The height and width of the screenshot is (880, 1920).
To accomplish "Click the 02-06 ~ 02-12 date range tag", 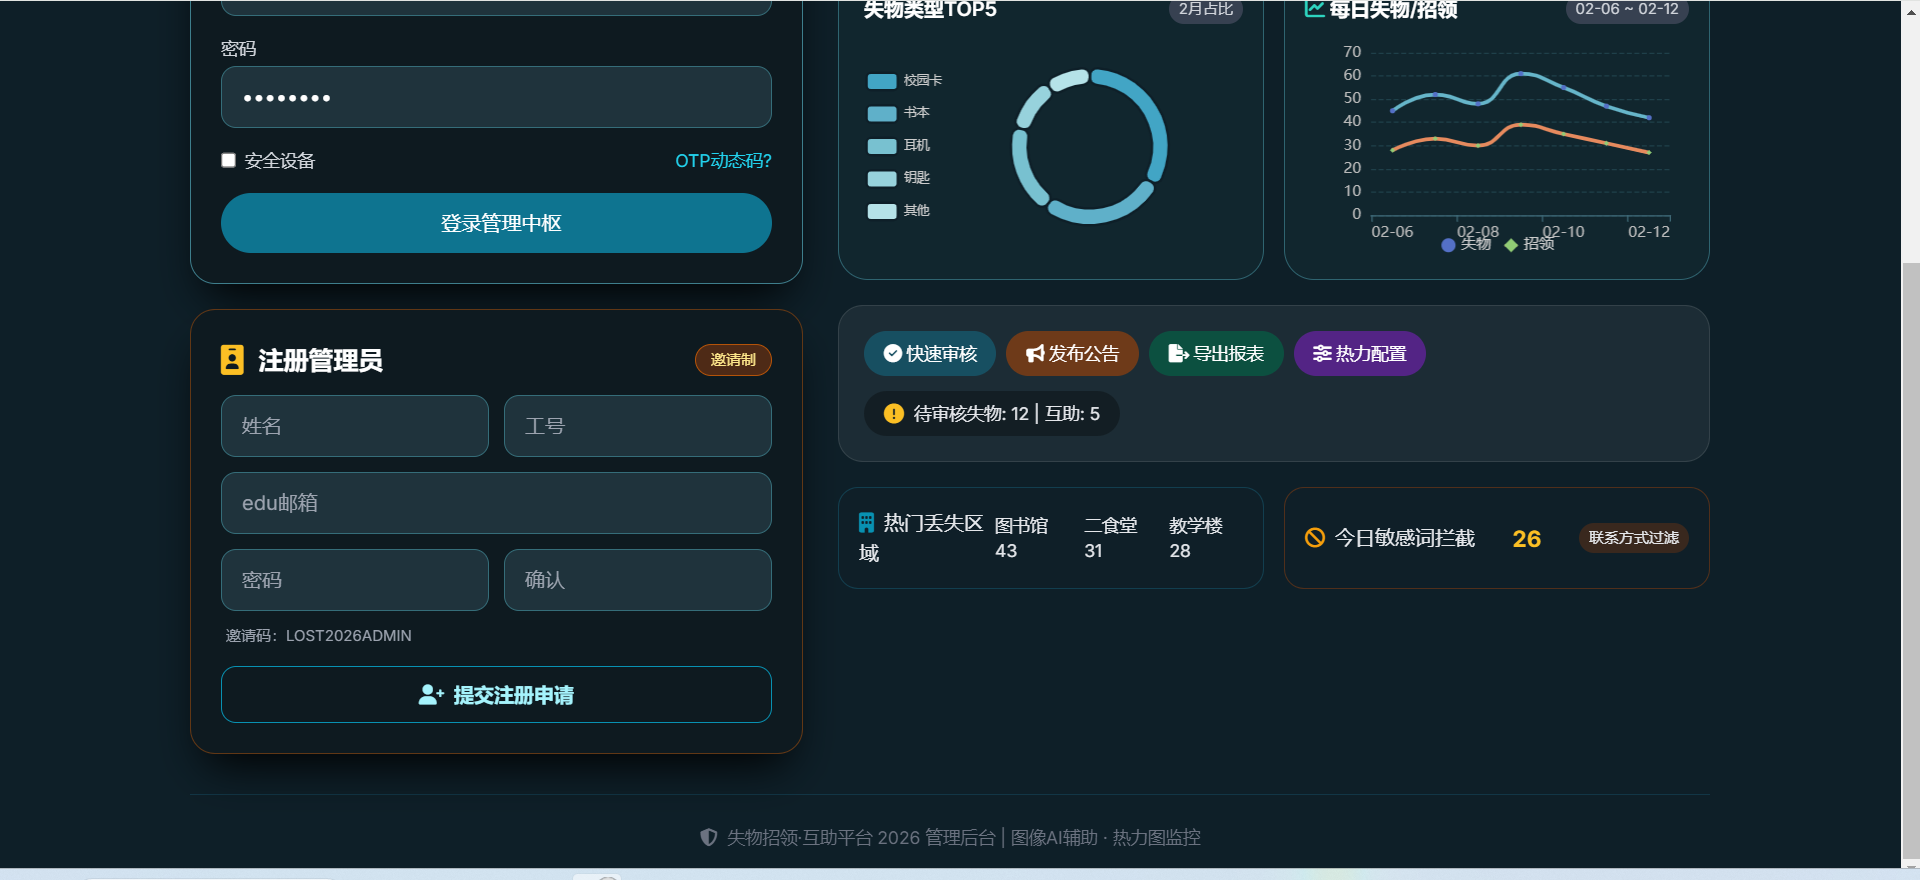I will tap(1627, 10).
